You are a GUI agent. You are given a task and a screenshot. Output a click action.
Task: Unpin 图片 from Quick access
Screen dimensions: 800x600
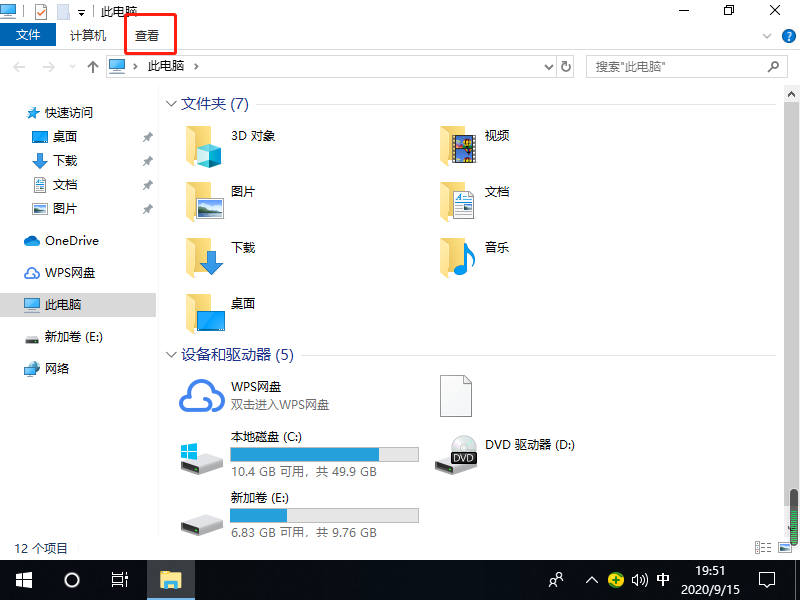coord(148,208)
